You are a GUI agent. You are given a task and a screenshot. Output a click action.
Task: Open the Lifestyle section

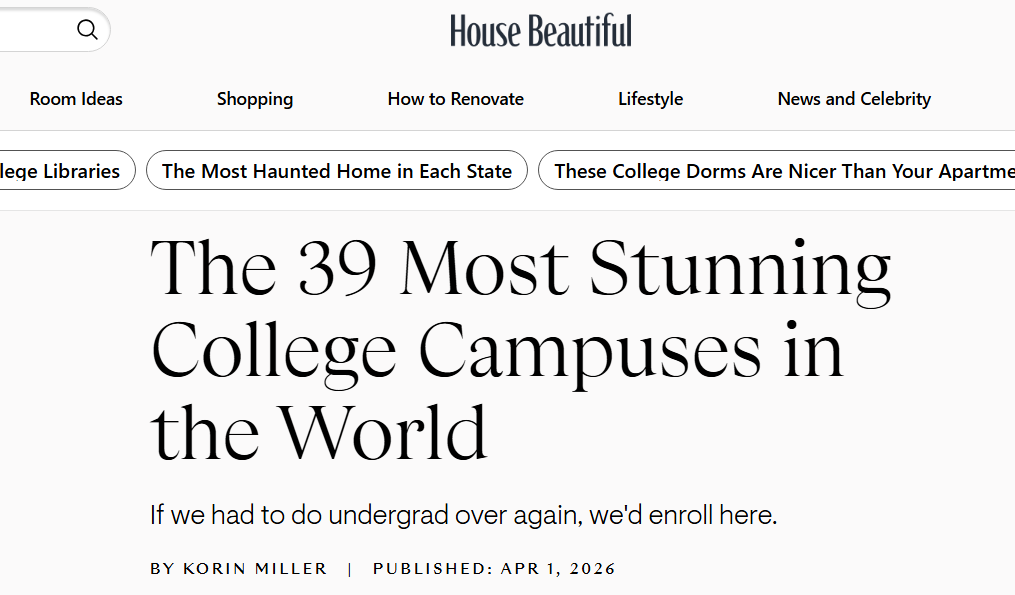651,99
